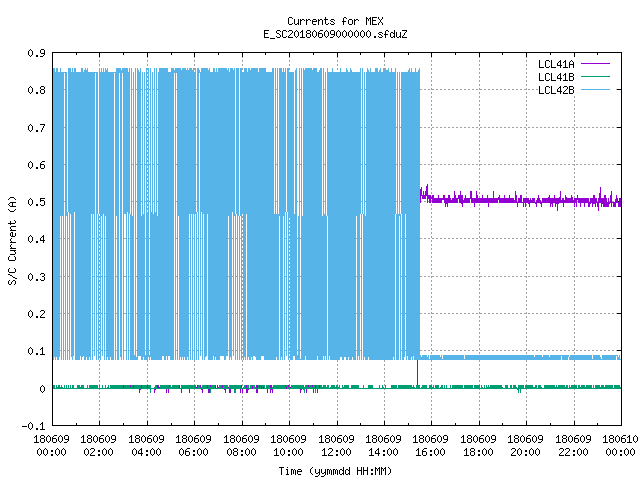Click the 'S/C Current (A)' y-axis label
The image size is (640, 480).
12,240
